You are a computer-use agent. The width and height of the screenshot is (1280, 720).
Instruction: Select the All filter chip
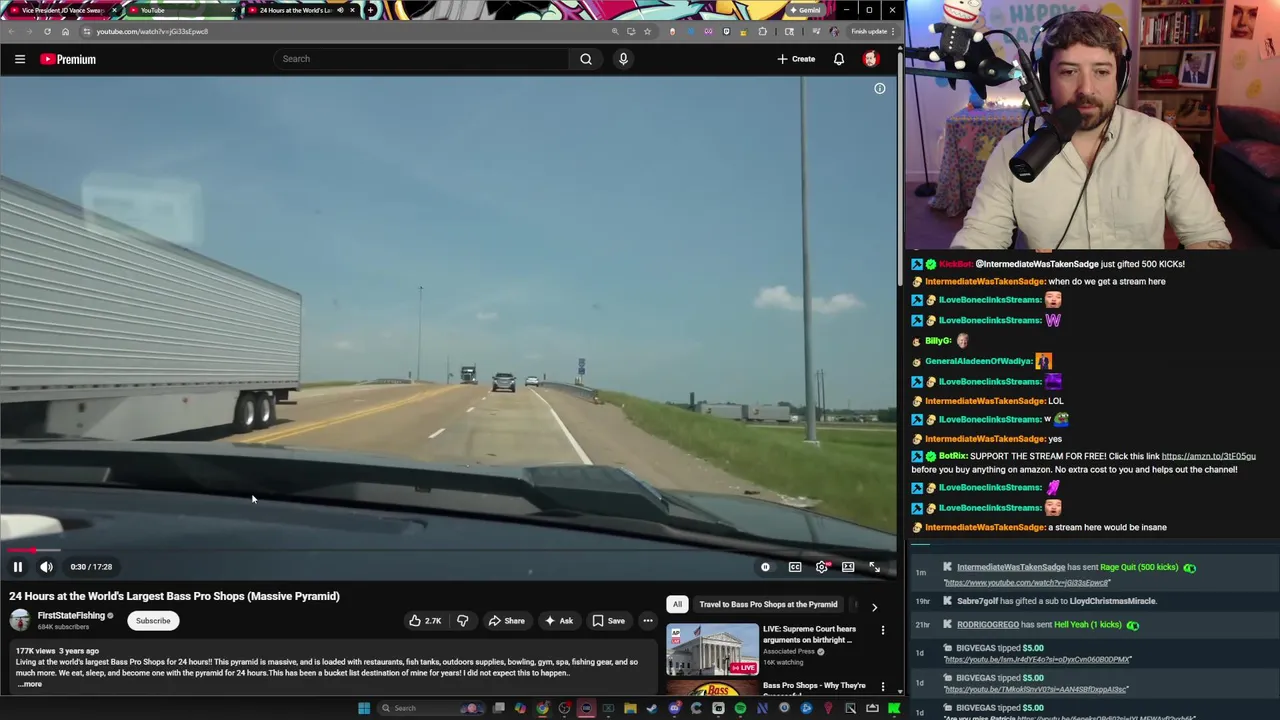[x=677, y=604]
